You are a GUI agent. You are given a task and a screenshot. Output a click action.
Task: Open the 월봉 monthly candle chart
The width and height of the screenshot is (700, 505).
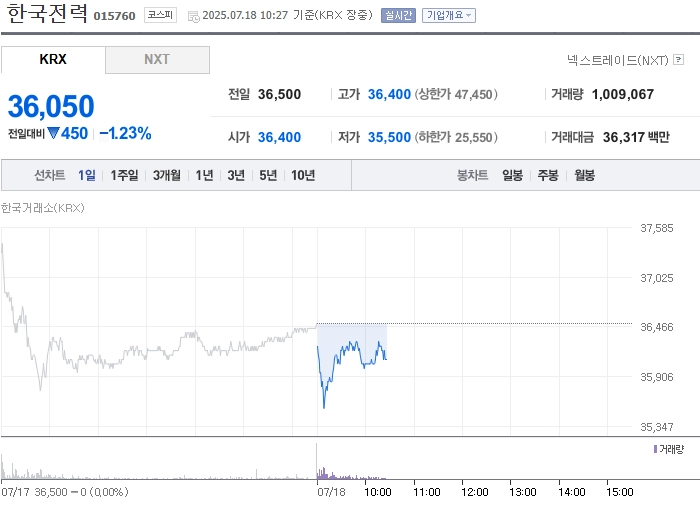[584, 175]
